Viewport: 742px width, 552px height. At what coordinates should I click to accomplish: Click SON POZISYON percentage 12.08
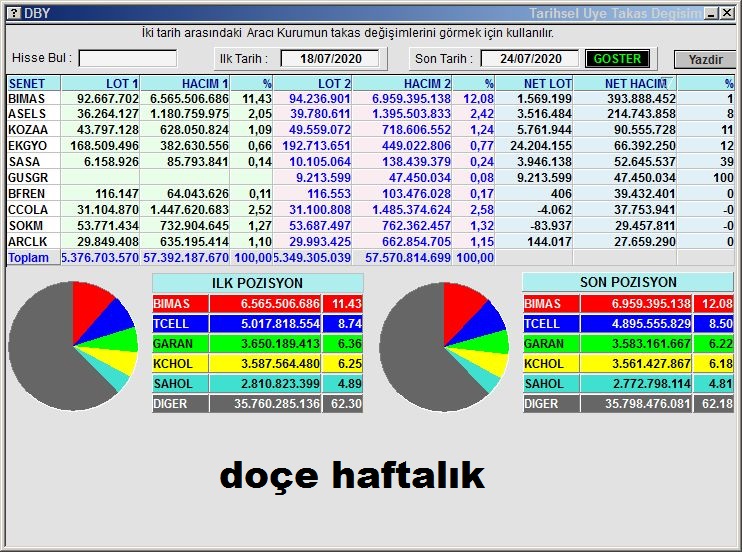coord(717,303)
